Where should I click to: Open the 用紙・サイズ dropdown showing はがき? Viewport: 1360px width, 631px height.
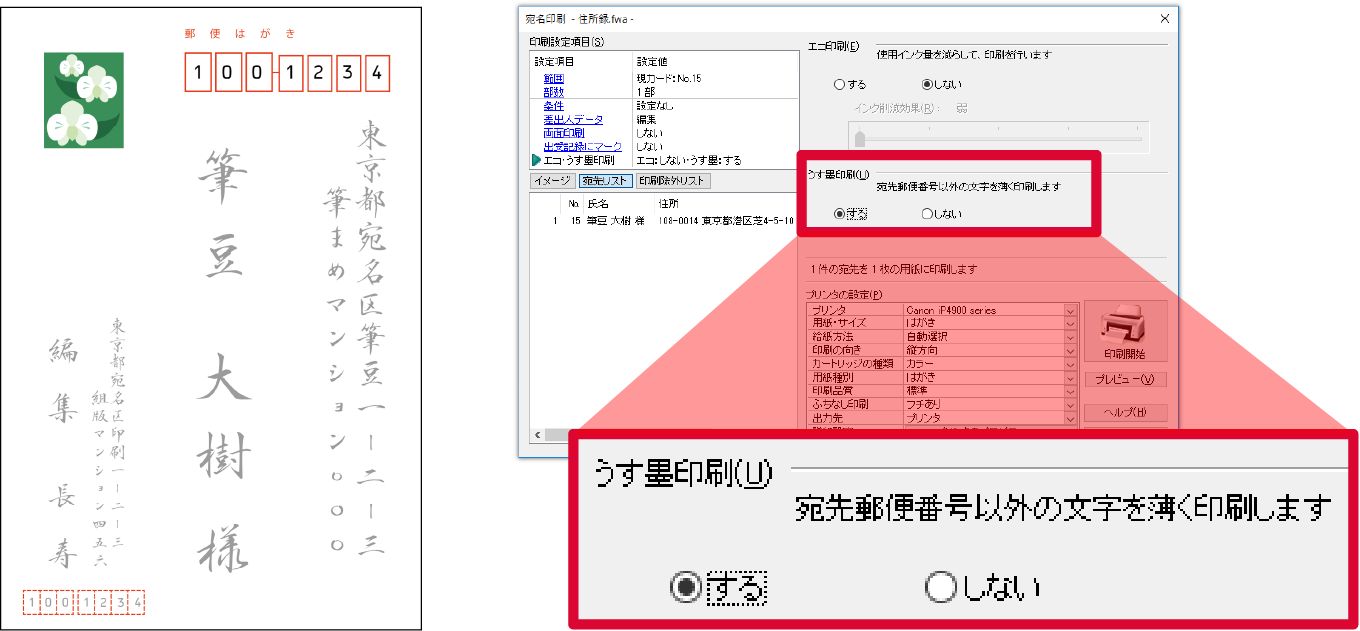click(1069, 323)
